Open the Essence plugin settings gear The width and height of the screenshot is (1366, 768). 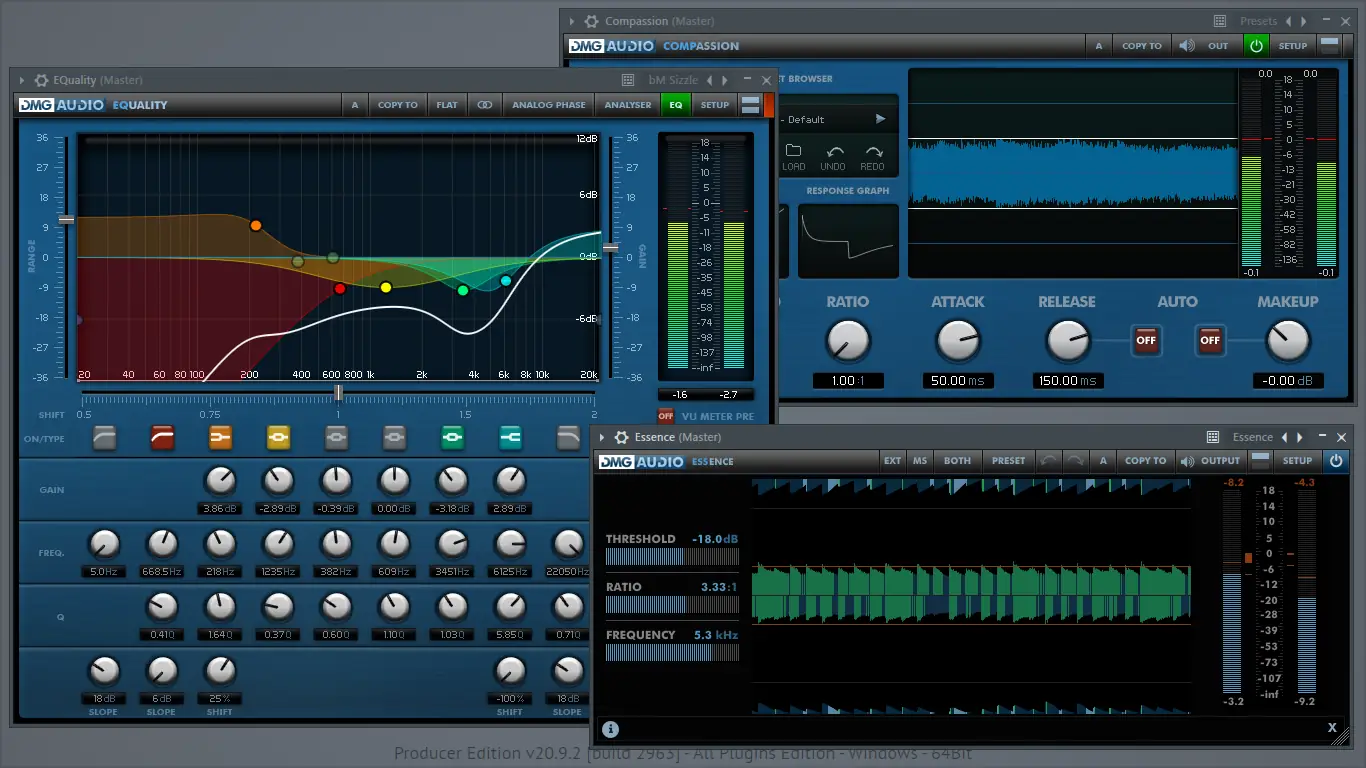[x=622, y=437]
